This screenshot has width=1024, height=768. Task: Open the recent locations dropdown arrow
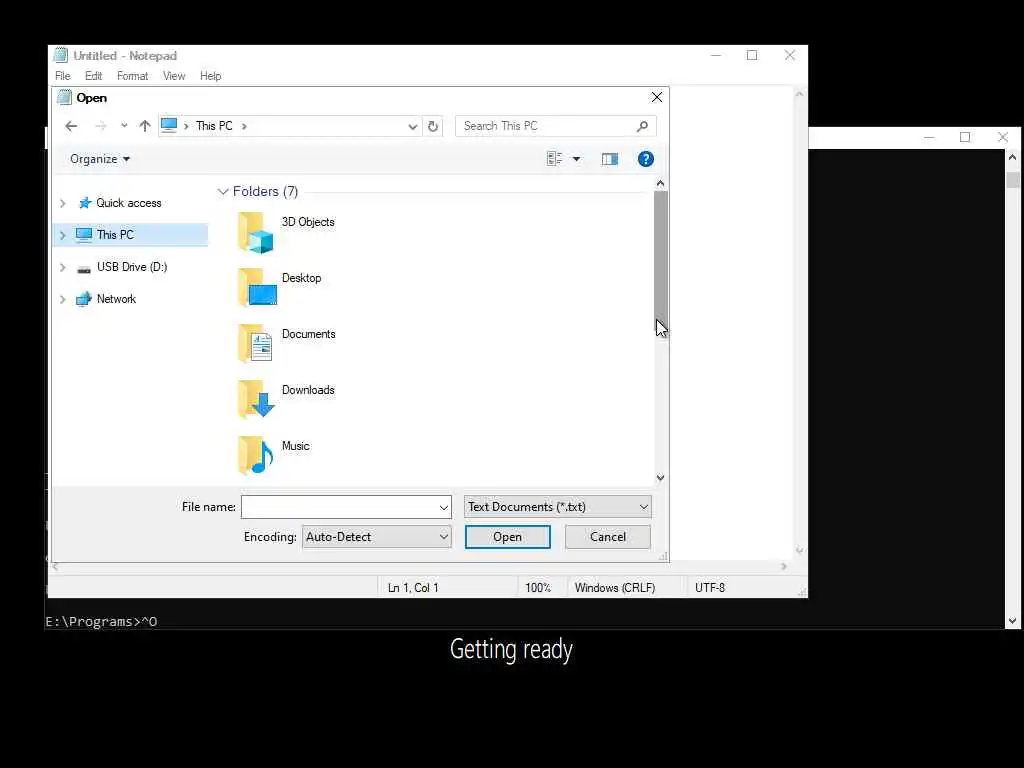tap(124, 126)
